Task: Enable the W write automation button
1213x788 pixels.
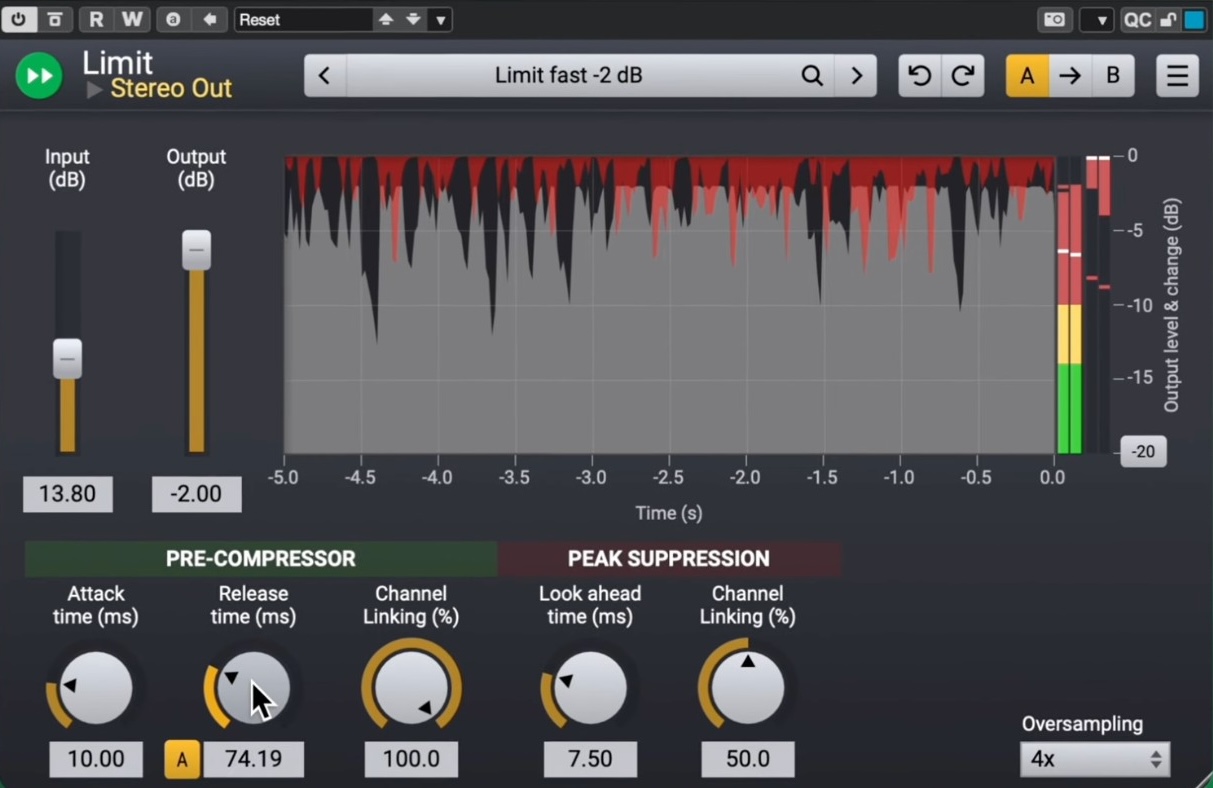Action: tap(131, 19)
